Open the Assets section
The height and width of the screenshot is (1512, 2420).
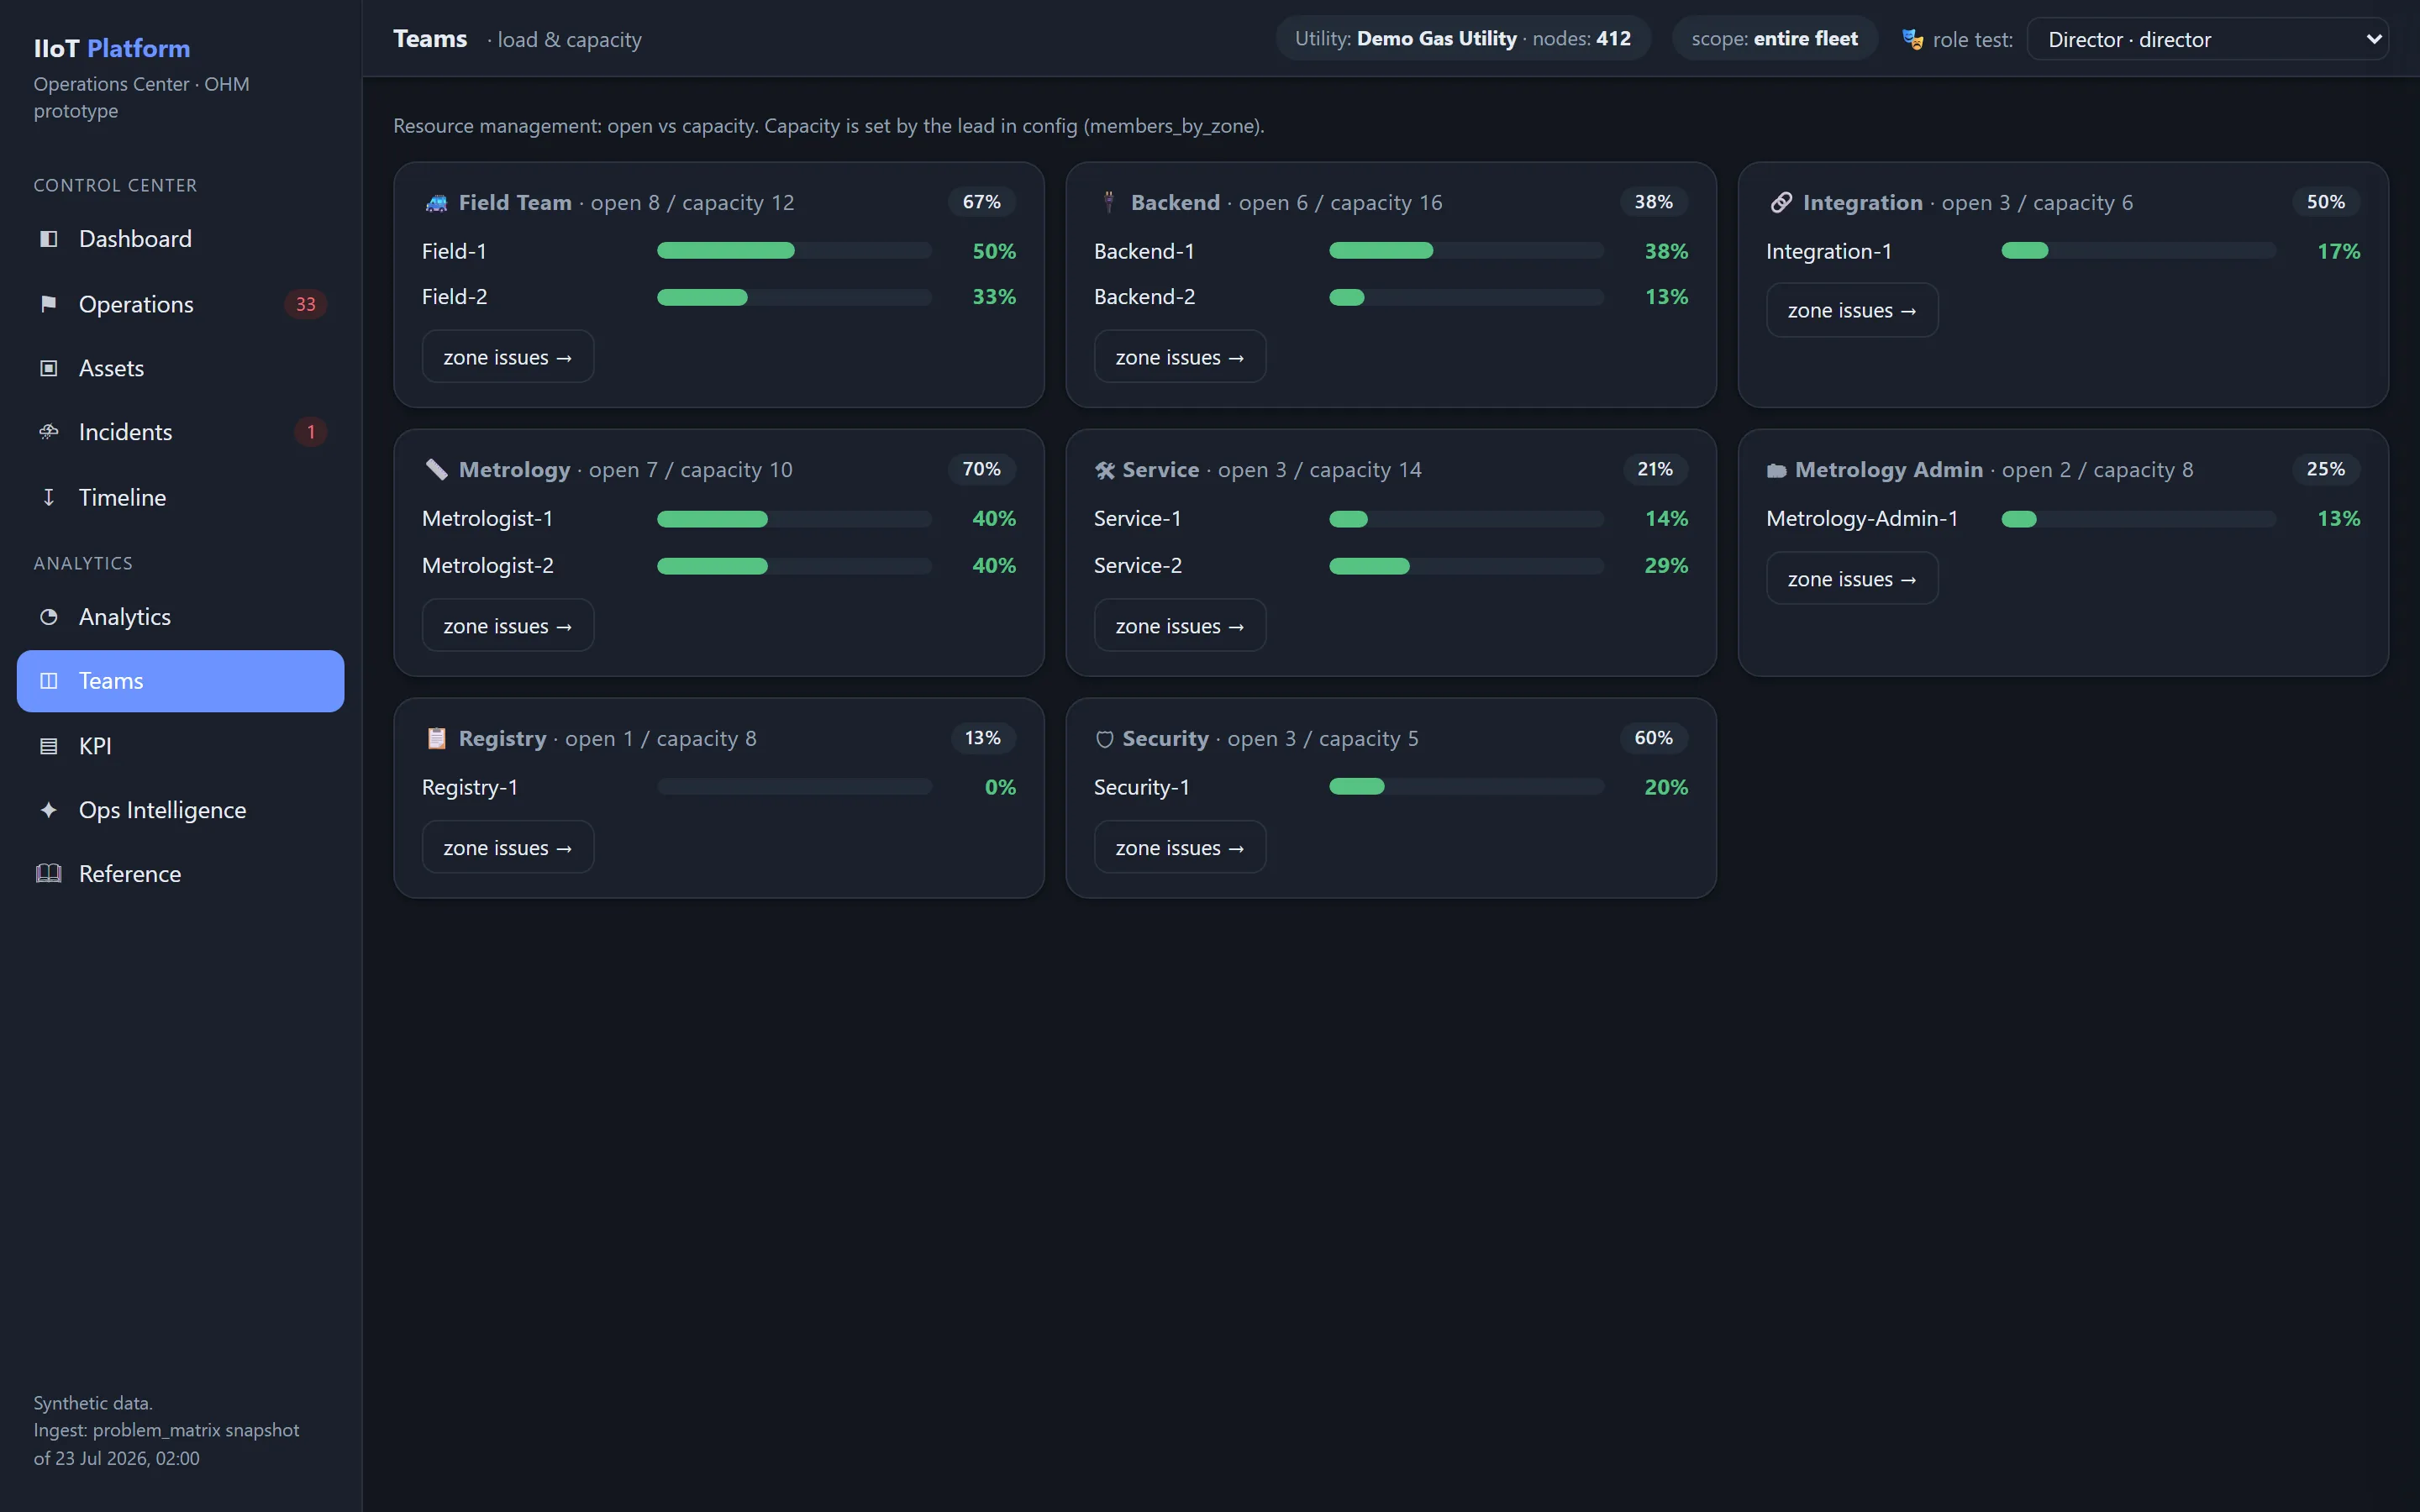[x=181, y=368]
